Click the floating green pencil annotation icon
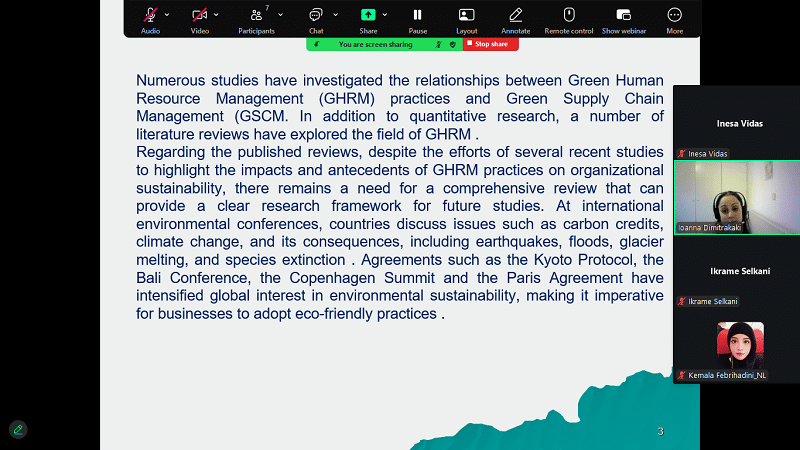 17,429
